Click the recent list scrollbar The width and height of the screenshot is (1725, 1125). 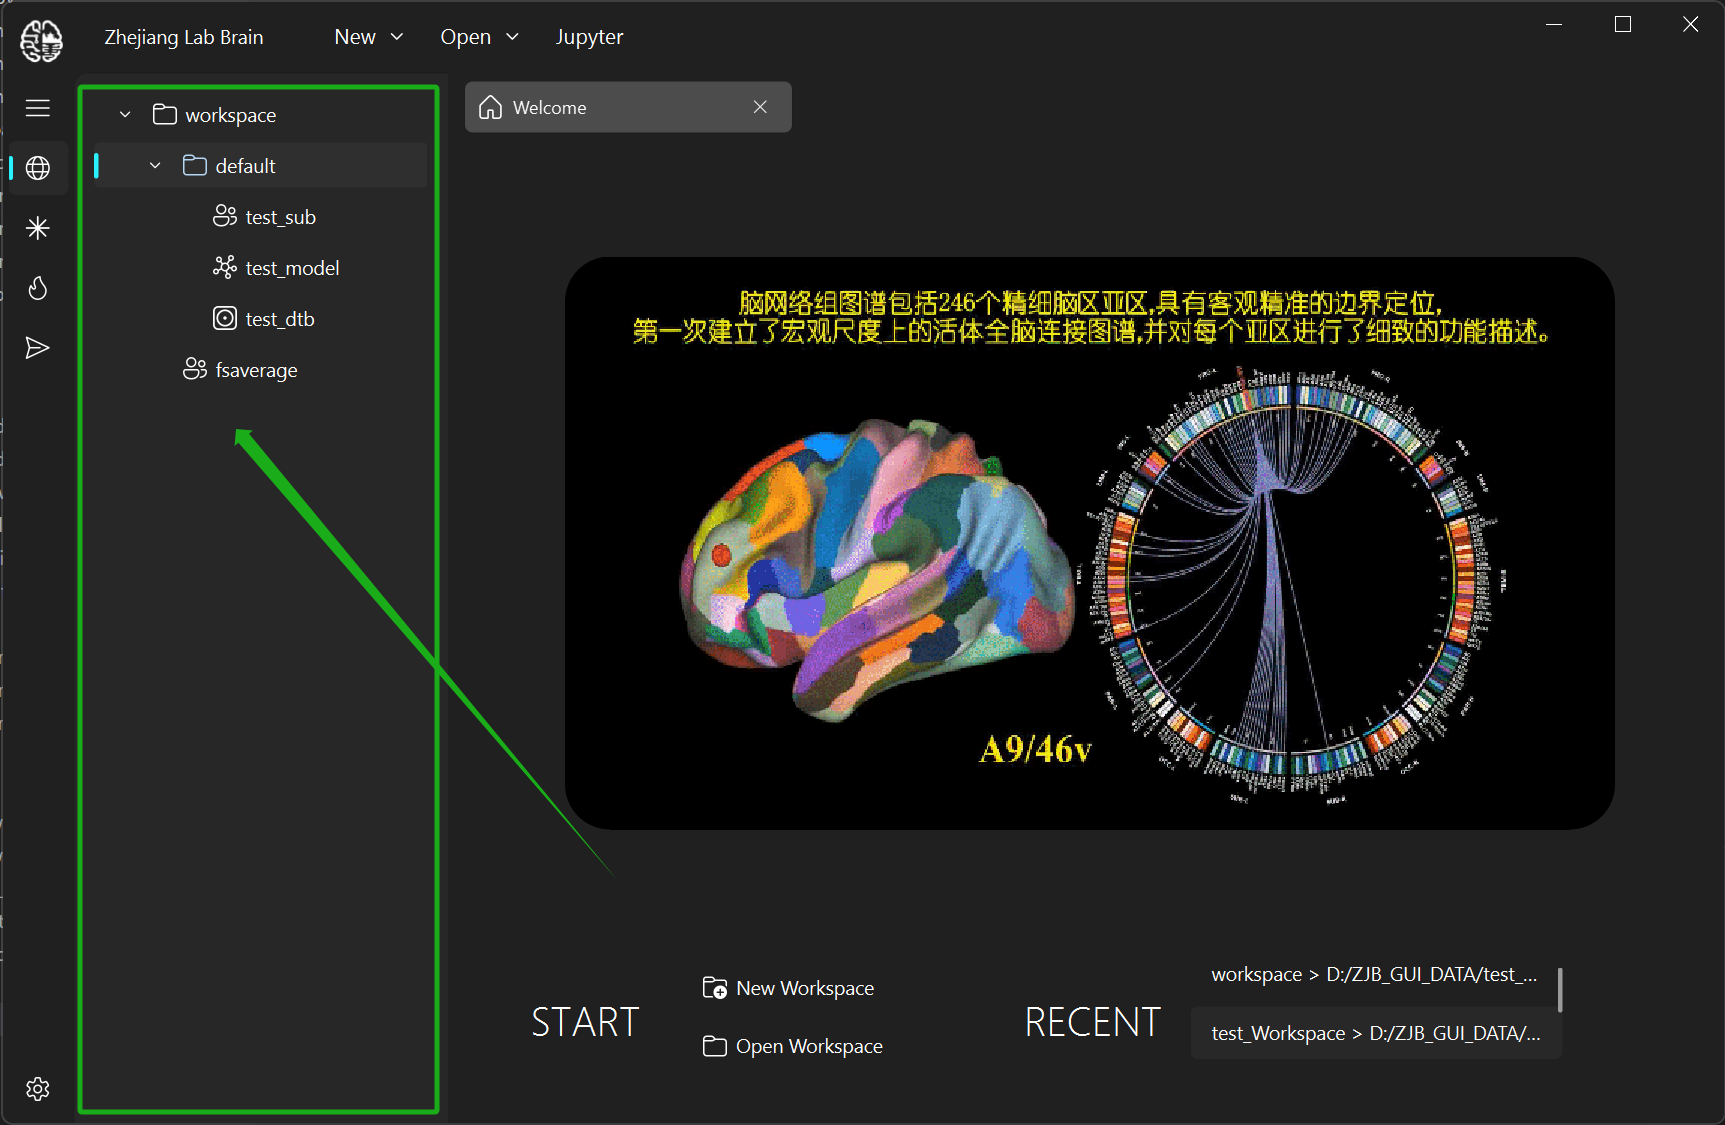[x=1560, y=989]
